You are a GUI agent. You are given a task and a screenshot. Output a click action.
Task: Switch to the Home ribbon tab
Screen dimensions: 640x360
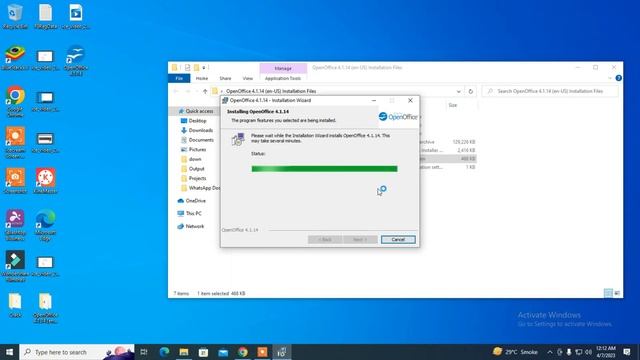coord(202,78)
